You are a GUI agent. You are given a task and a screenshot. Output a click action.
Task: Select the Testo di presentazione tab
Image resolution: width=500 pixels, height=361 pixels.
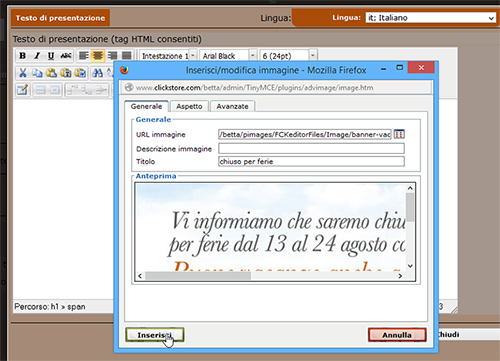click(x=60, y=18)
